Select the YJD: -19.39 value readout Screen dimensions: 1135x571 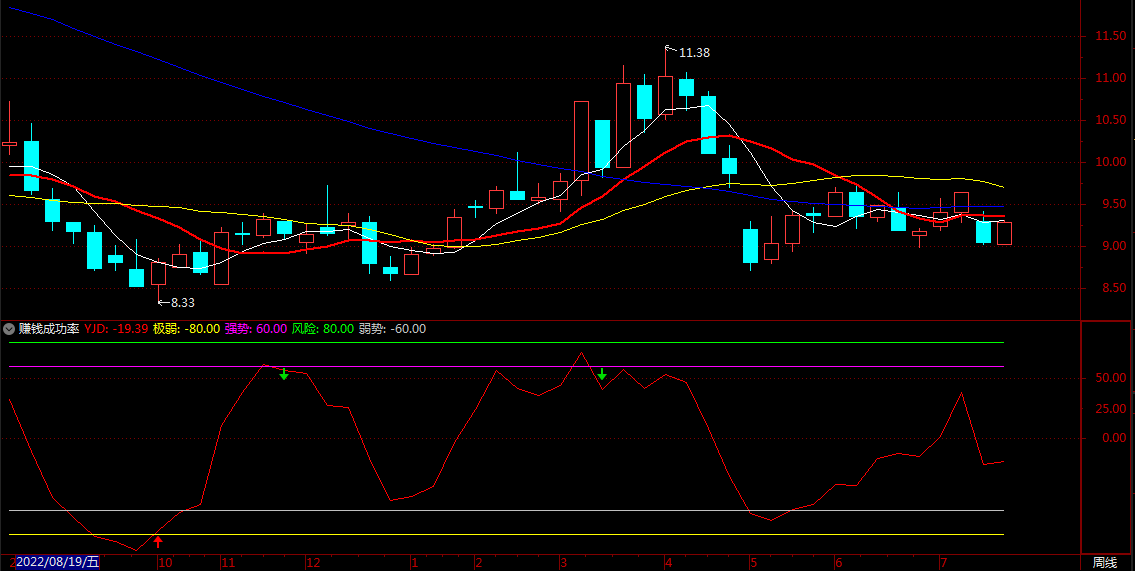coord(117,329)
